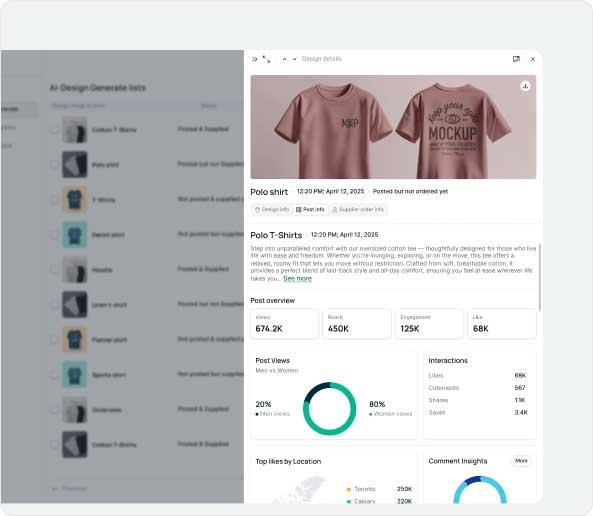Open More in Comment Insights card

[521, 461]
